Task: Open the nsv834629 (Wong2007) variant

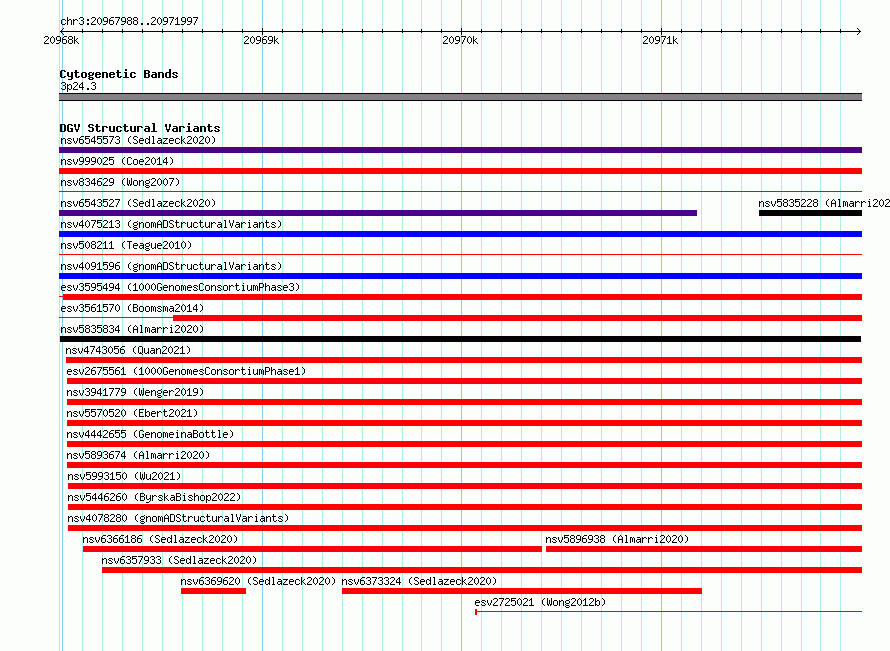Action: [x=120, y=182]
